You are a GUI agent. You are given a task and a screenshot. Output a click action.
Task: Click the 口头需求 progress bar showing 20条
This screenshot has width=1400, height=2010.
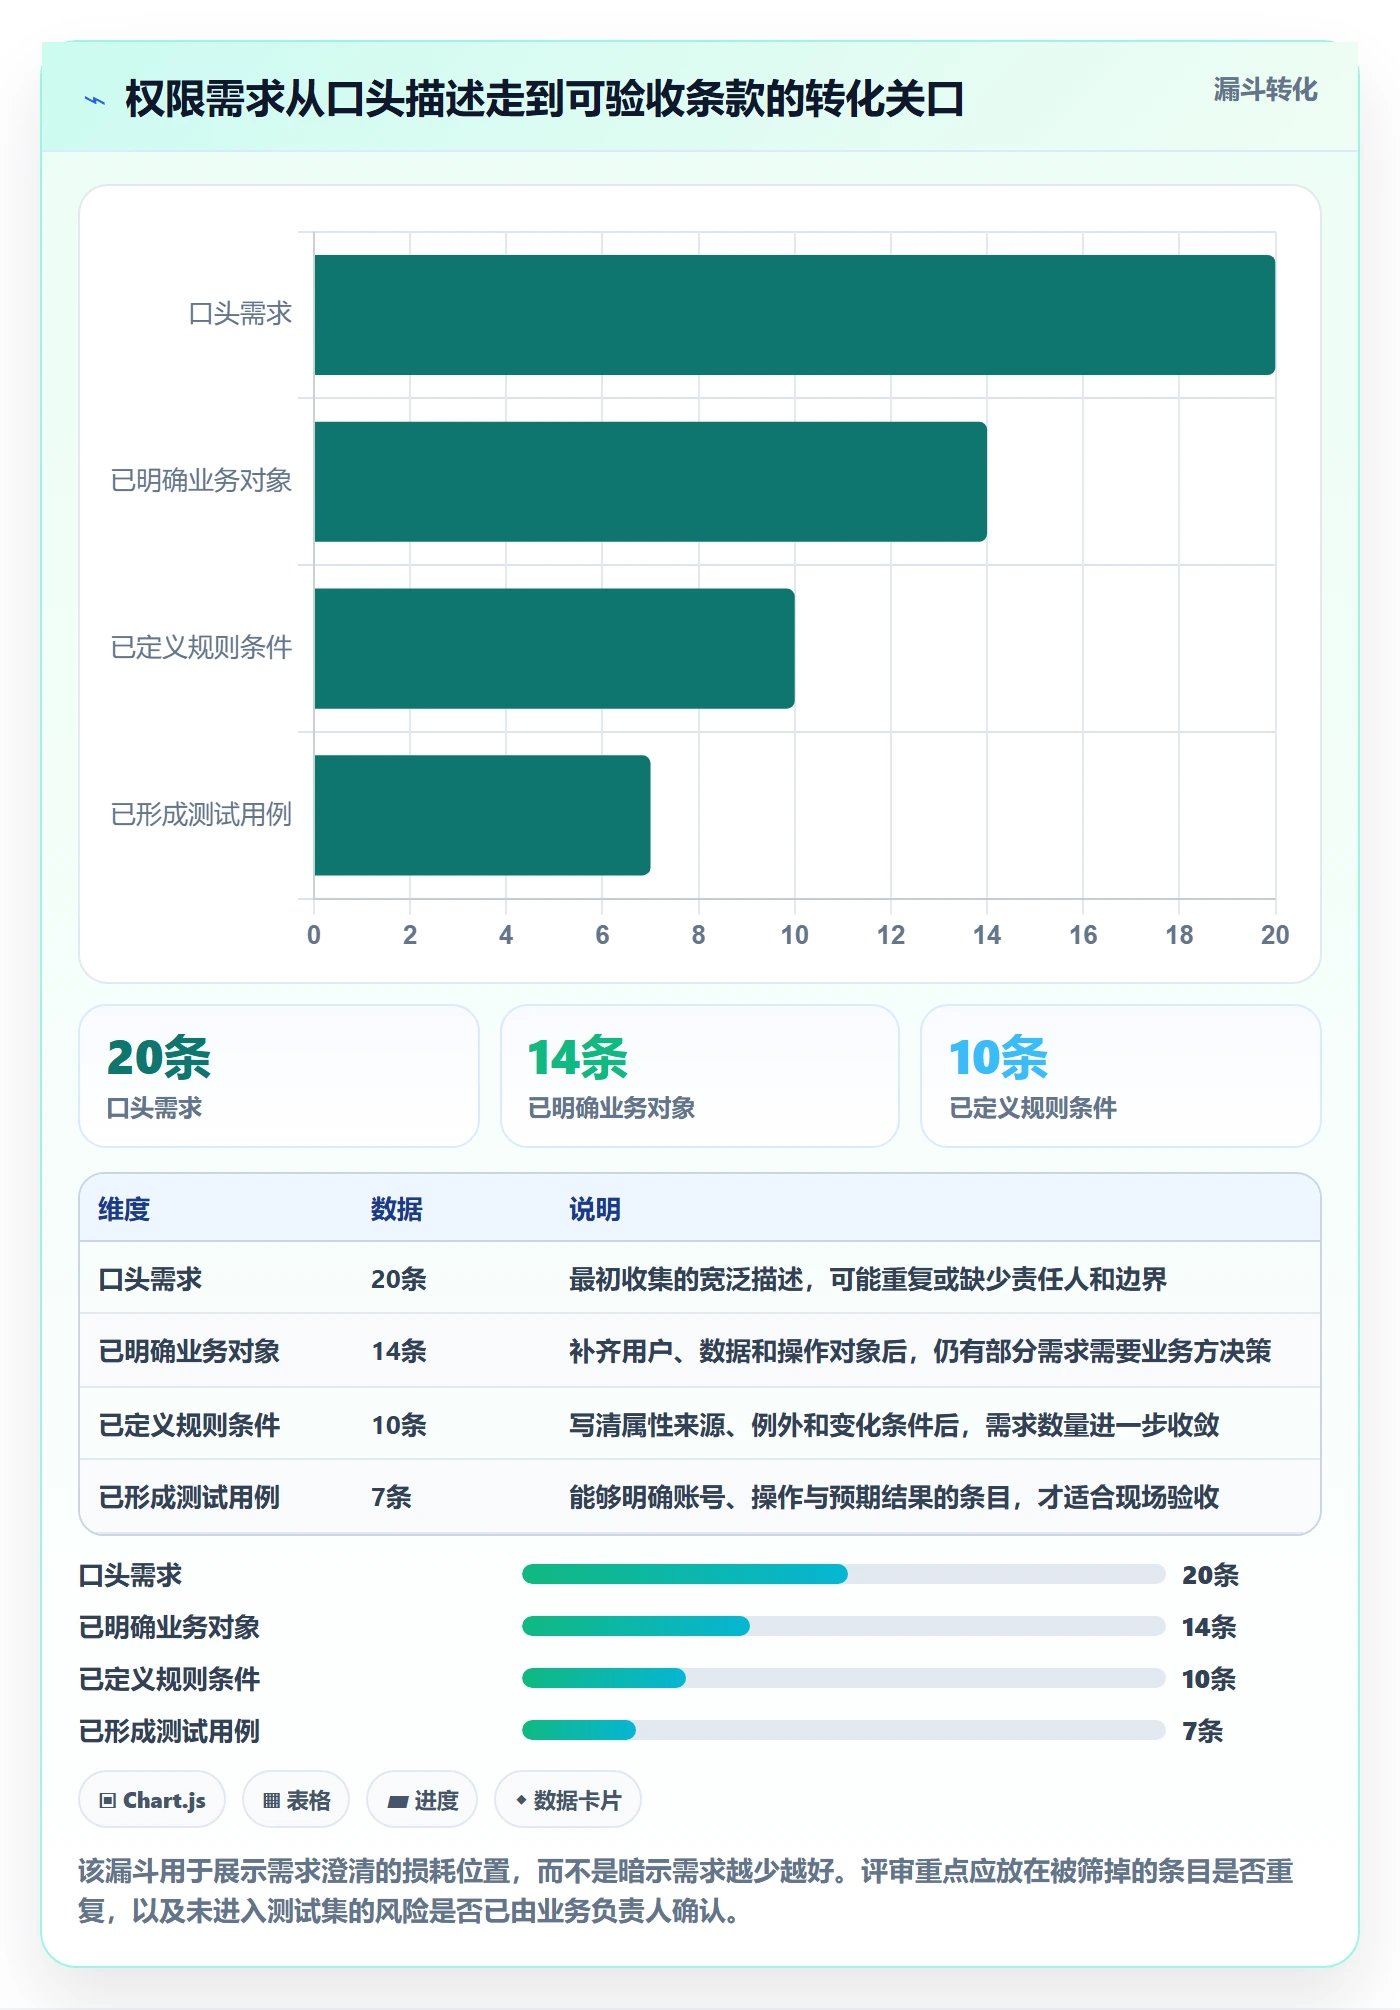click(844, 1574)
